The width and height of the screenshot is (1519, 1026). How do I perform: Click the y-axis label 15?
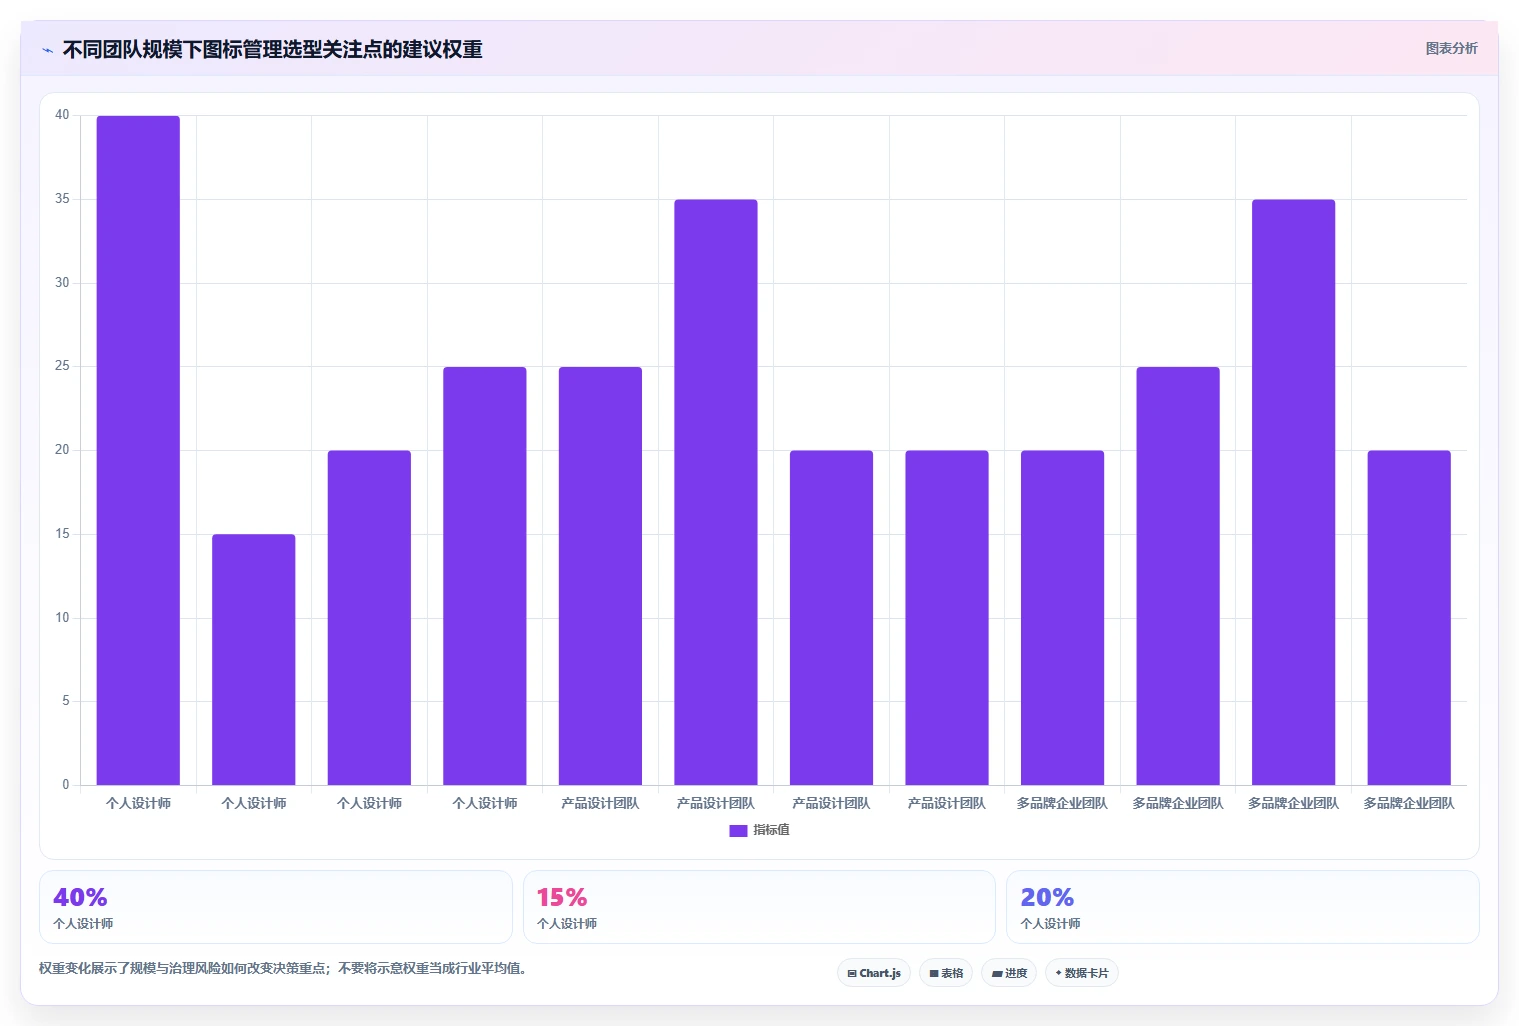[x=62, y=534]
